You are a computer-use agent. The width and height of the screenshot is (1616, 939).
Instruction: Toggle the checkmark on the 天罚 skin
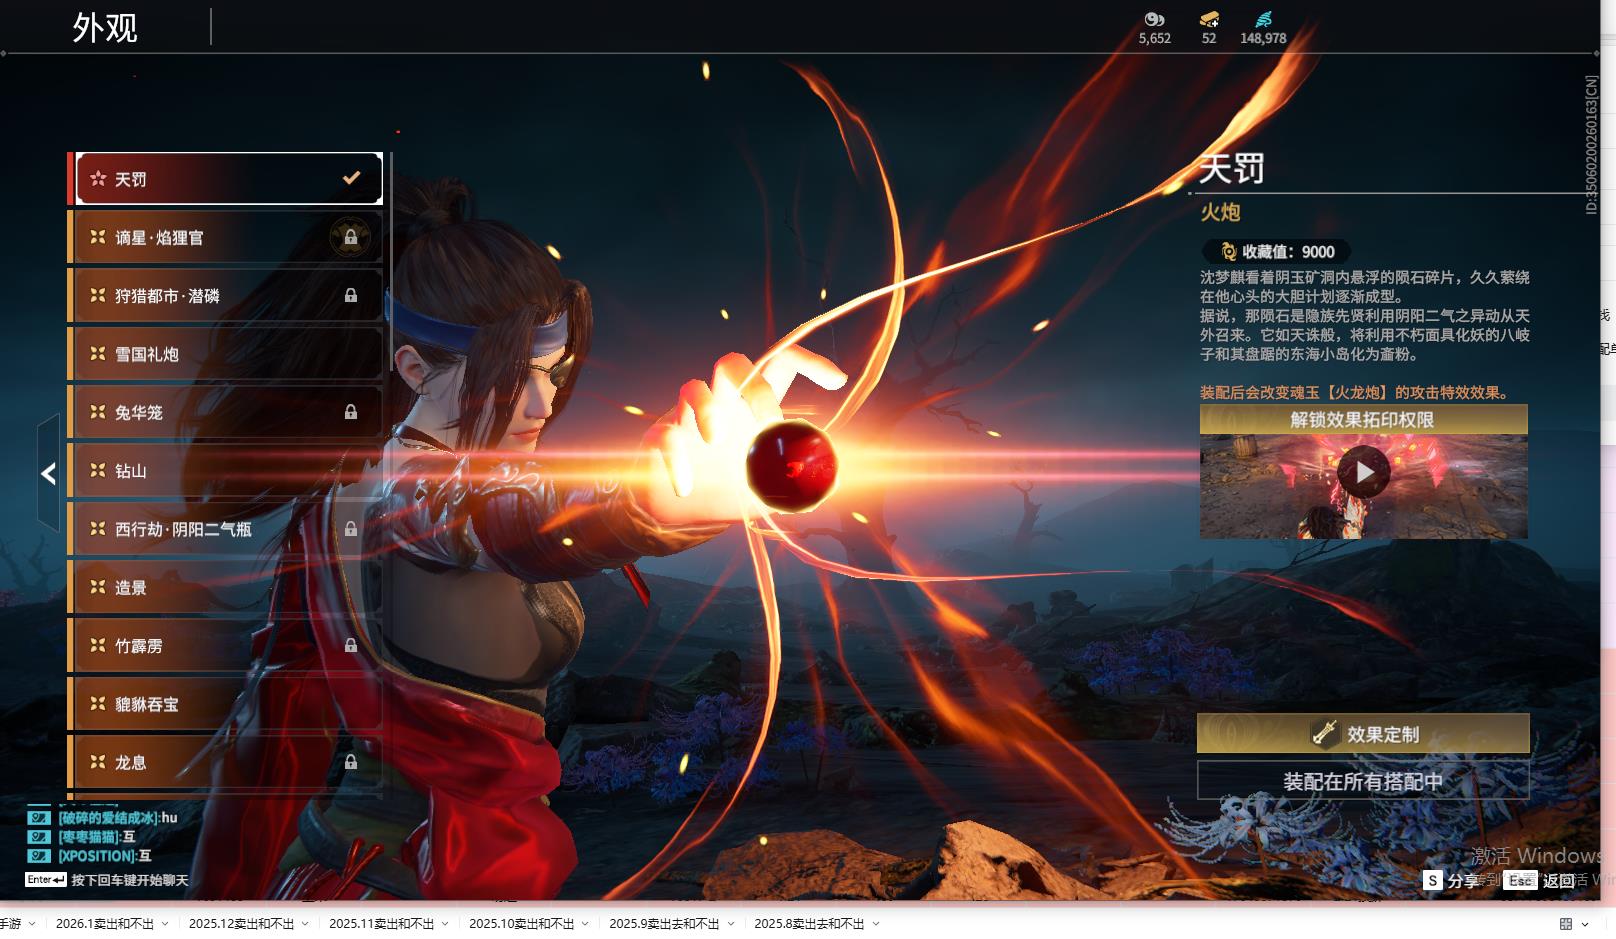point(351,178)
